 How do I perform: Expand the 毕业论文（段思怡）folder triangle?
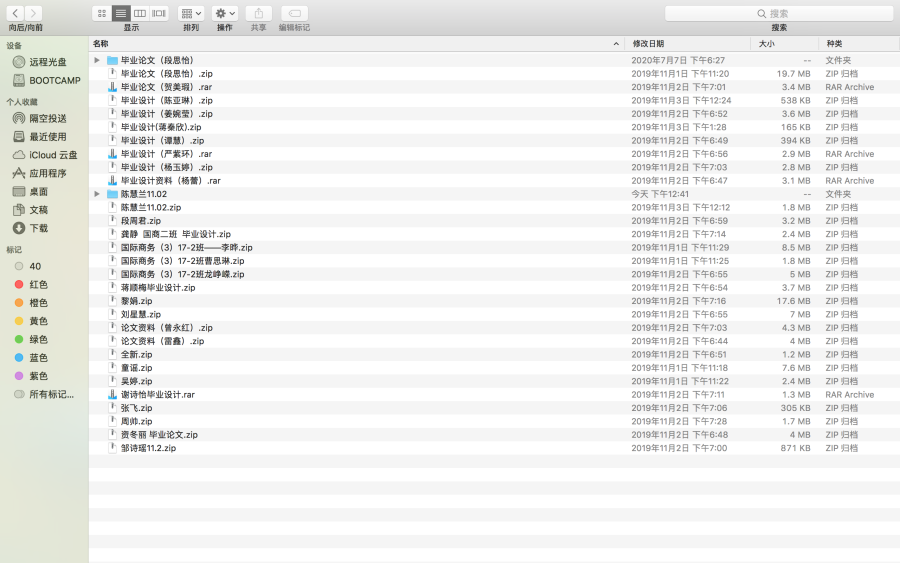click(97, 60)
